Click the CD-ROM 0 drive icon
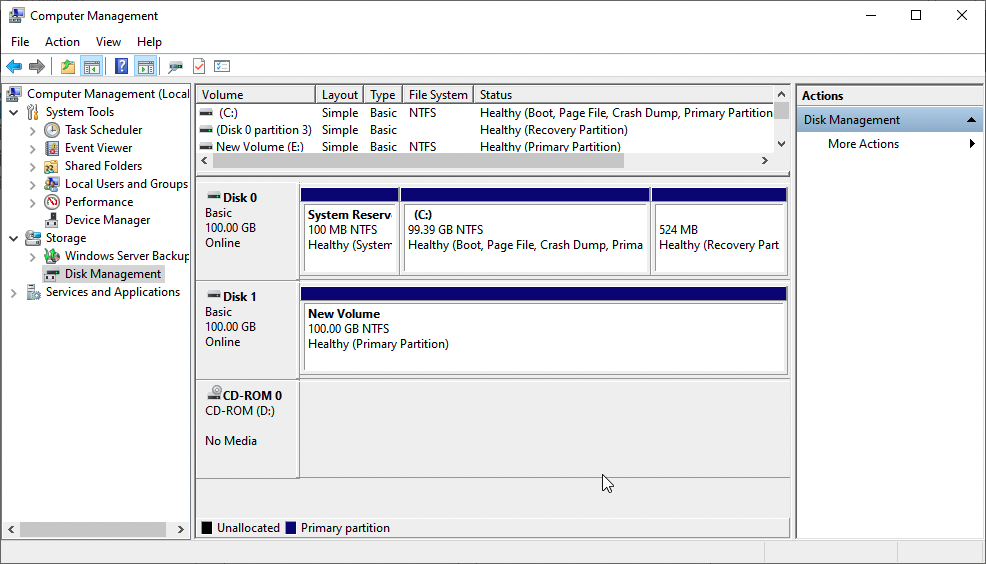 tap(214, 393)
